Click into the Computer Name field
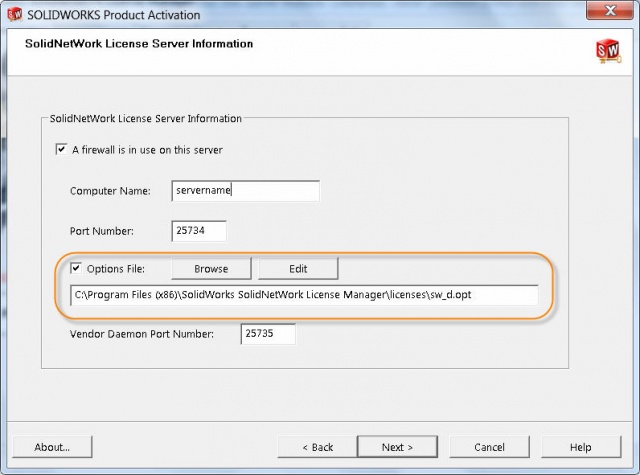This screenshot has width=640, height=475. point(246,191)
